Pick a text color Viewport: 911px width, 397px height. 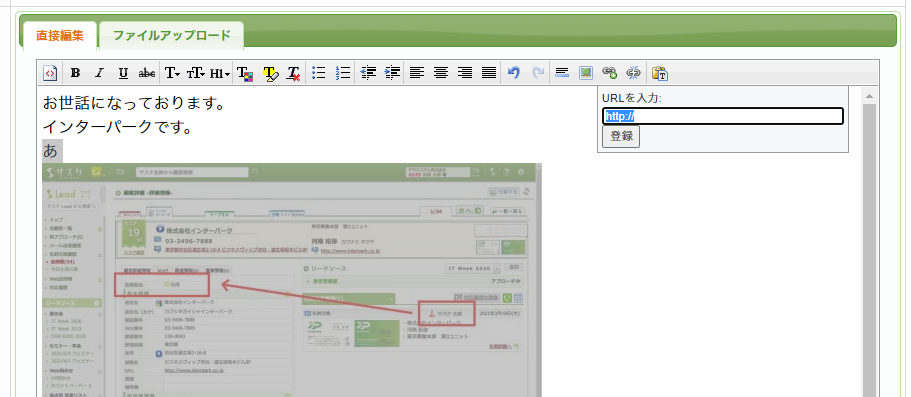[x=245, y=73]
